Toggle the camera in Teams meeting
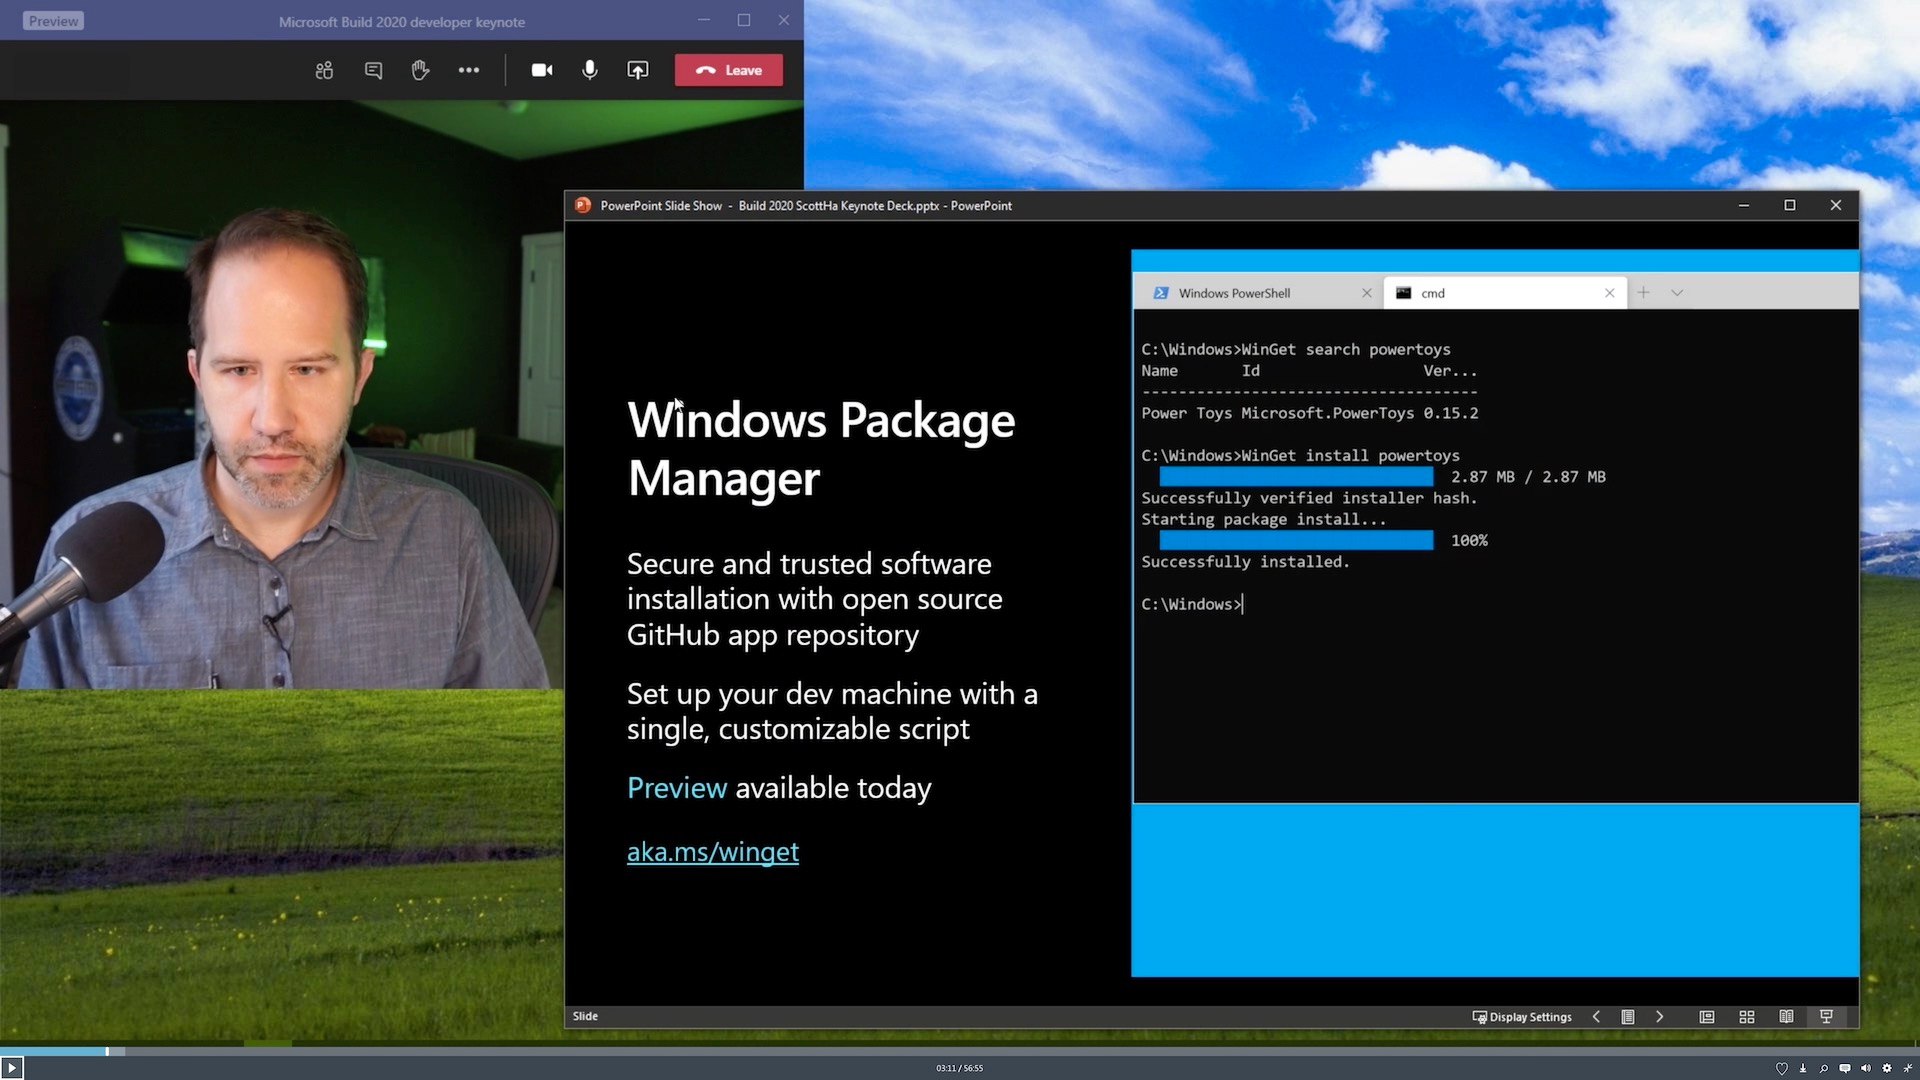Screen dimensions: 1920x1080 tap(542, 70)
